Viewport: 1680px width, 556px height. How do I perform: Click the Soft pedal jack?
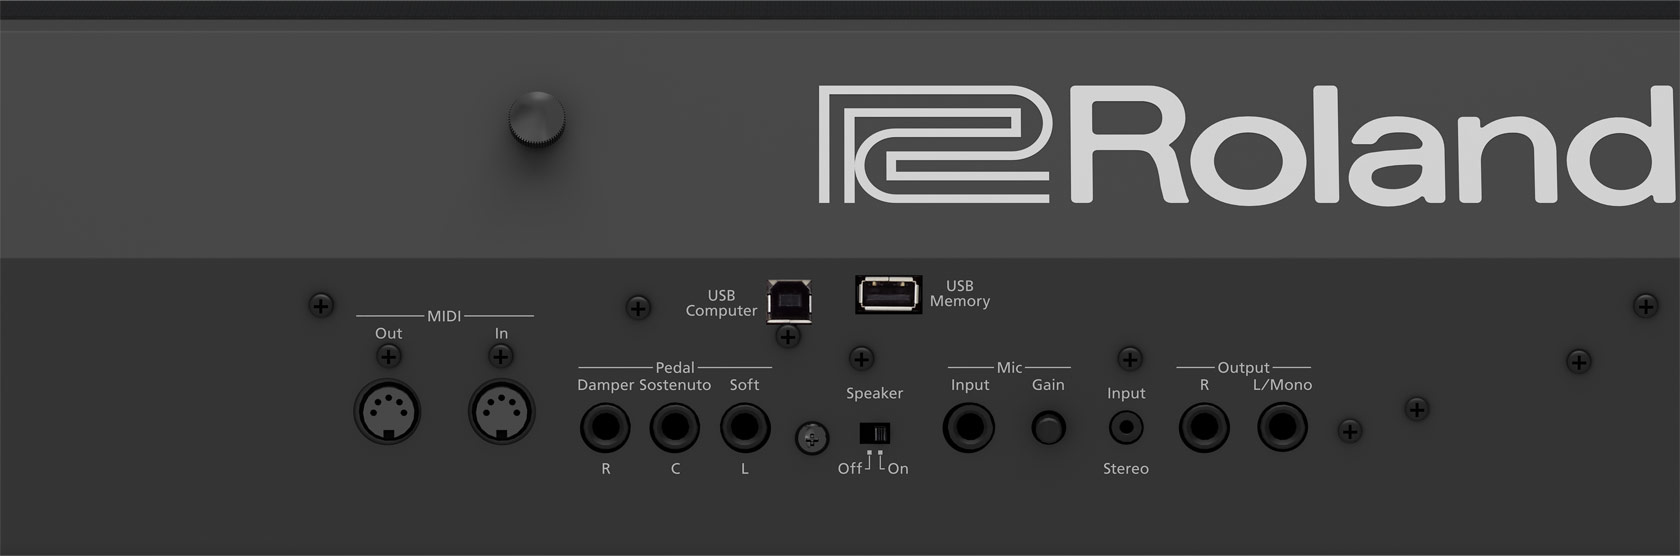click(745, 429)
